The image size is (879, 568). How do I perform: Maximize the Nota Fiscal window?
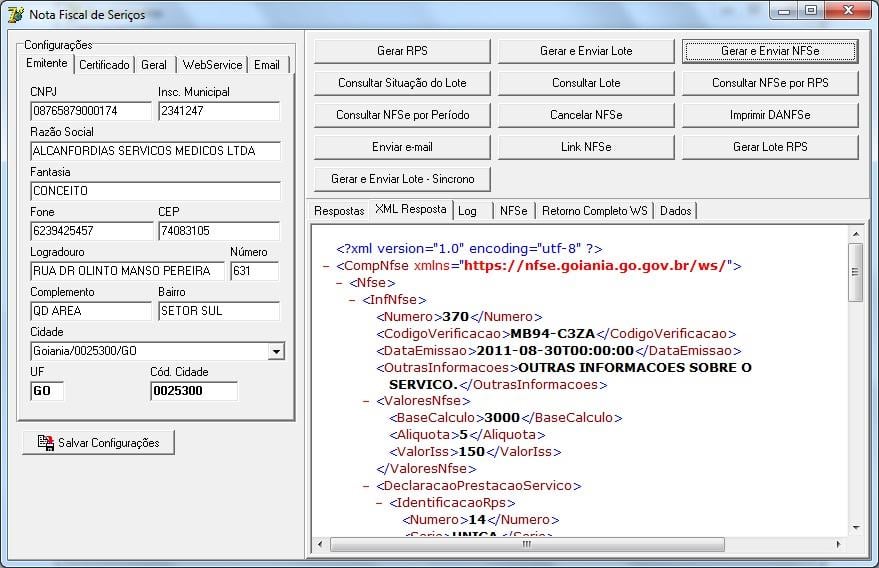pos(811,11)
